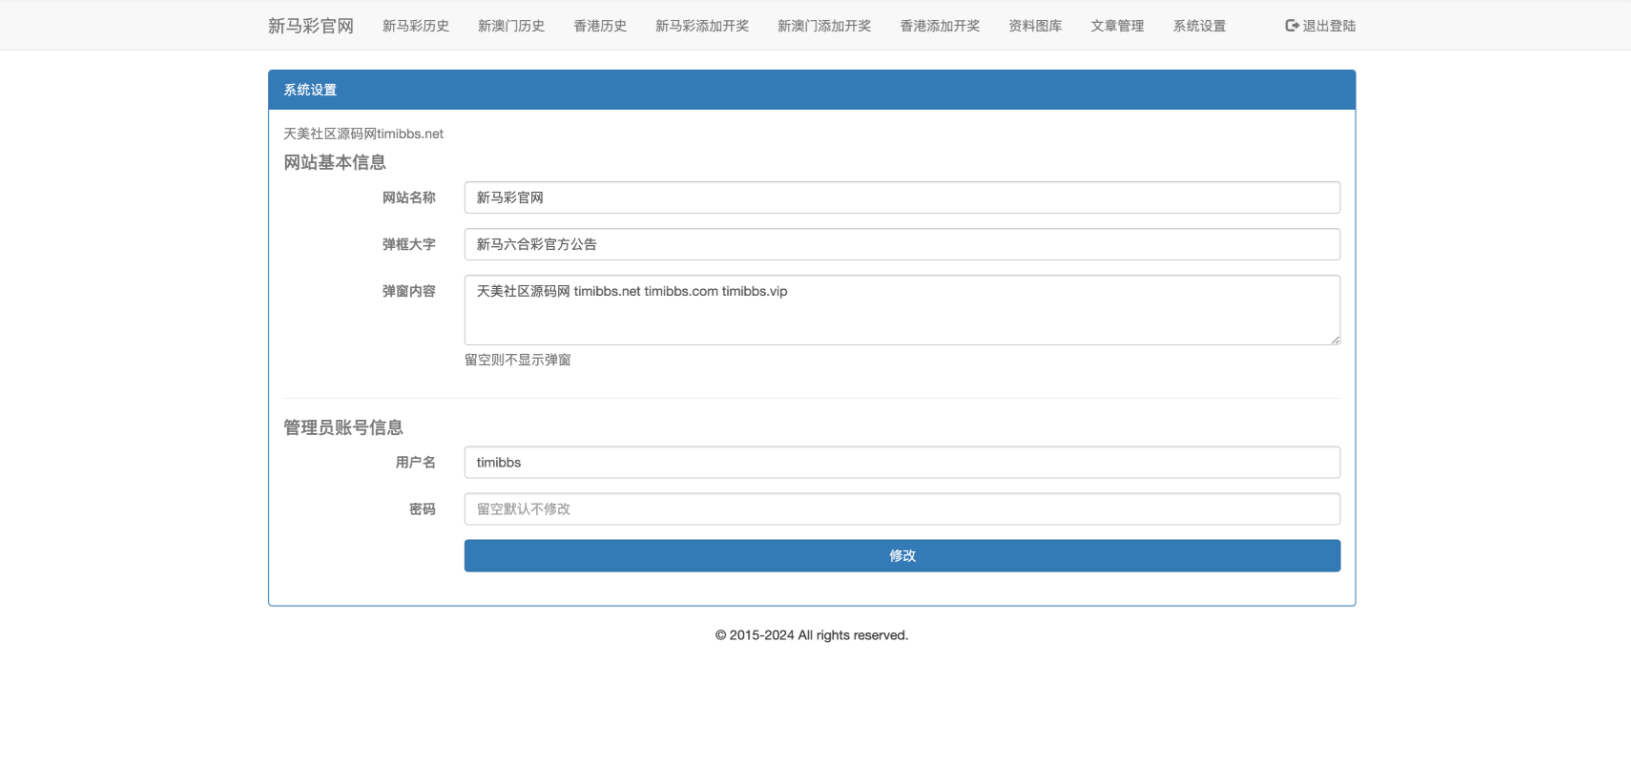
Task: Click the logout icon beside 退出登陆
Action: pos(1292,26)
